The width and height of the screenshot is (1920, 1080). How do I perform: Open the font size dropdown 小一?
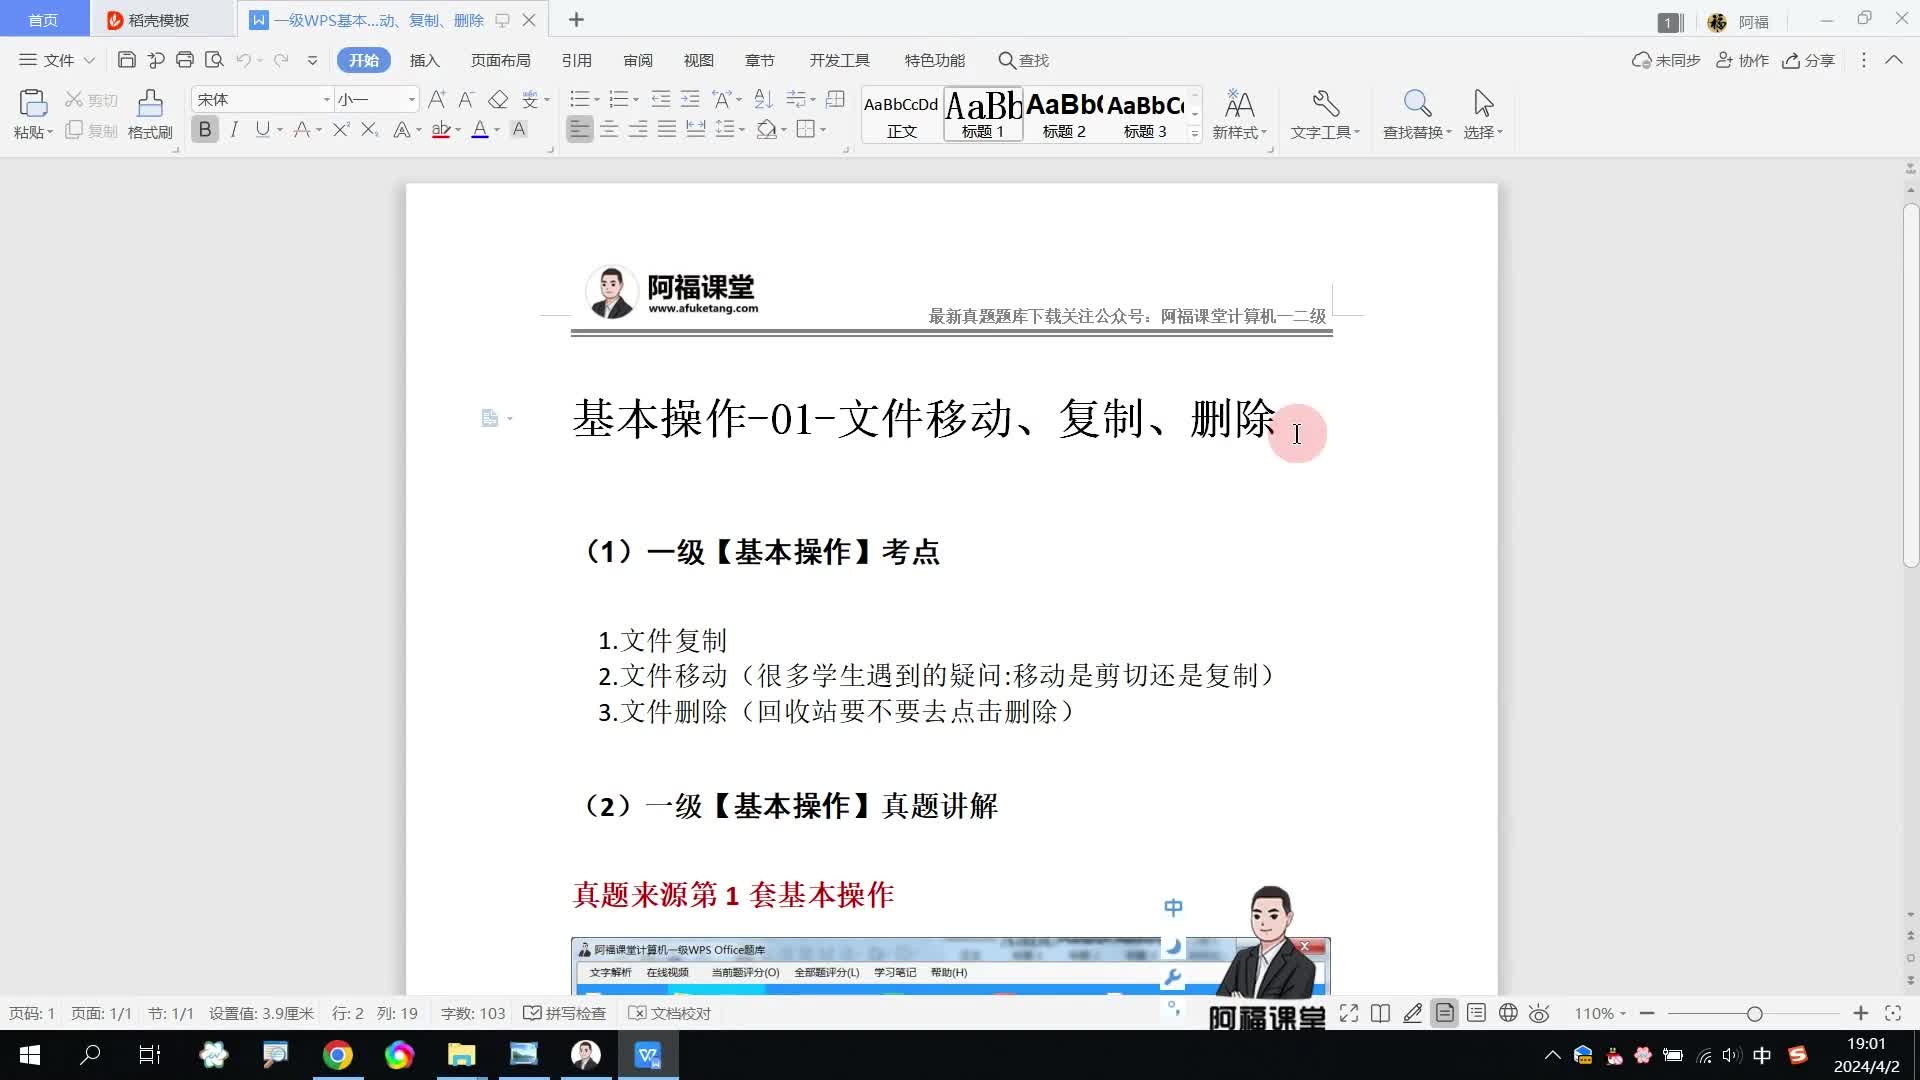(411, 99)
